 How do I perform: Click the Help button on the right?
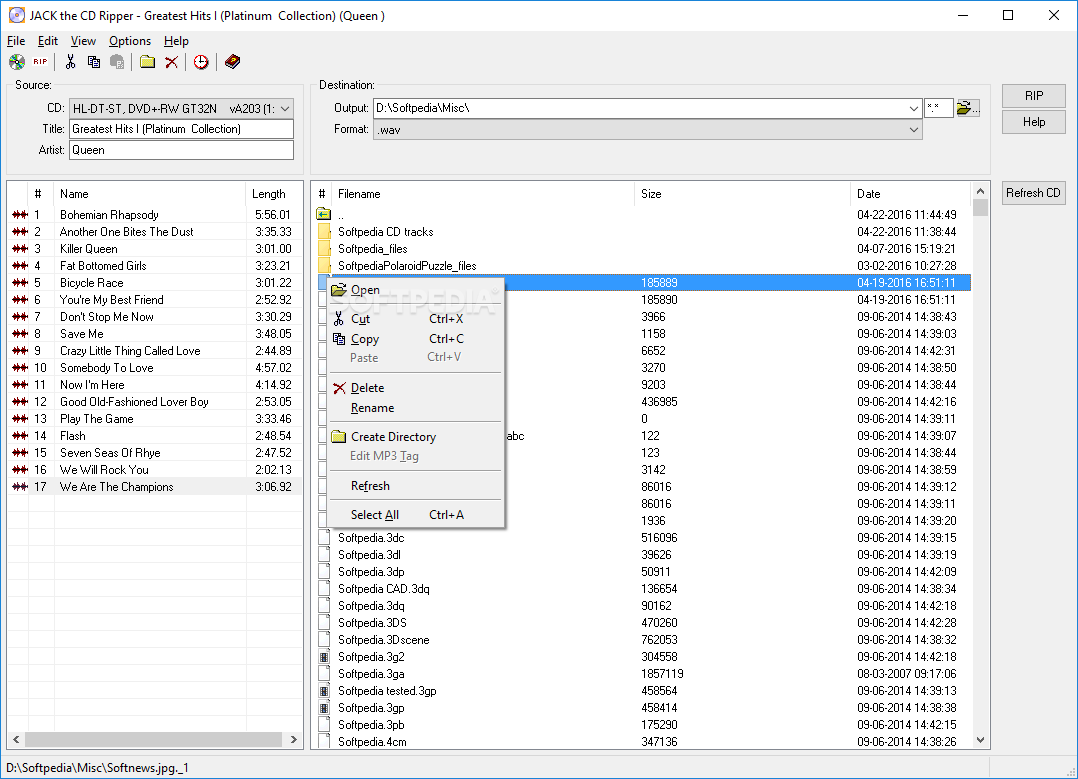(x=1033, y=122)
